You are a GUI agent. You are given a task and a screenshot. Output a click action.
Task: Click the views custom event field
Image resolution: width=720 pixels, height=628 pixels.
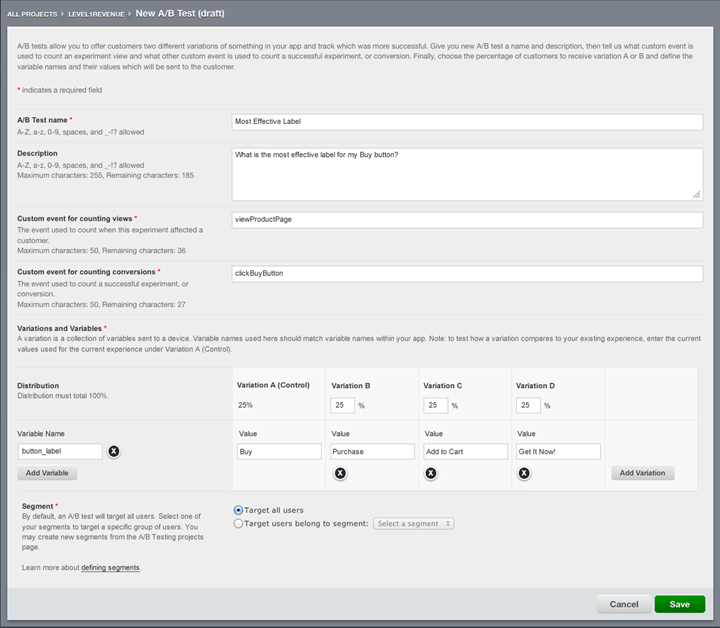[x=467, y=218]
